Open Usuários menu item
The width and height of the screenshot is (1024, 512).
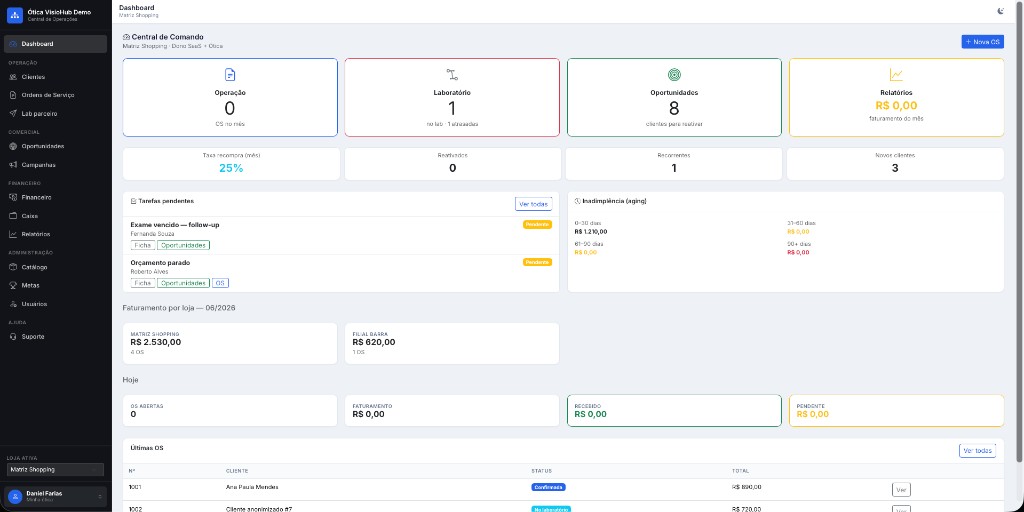(56, 304)
